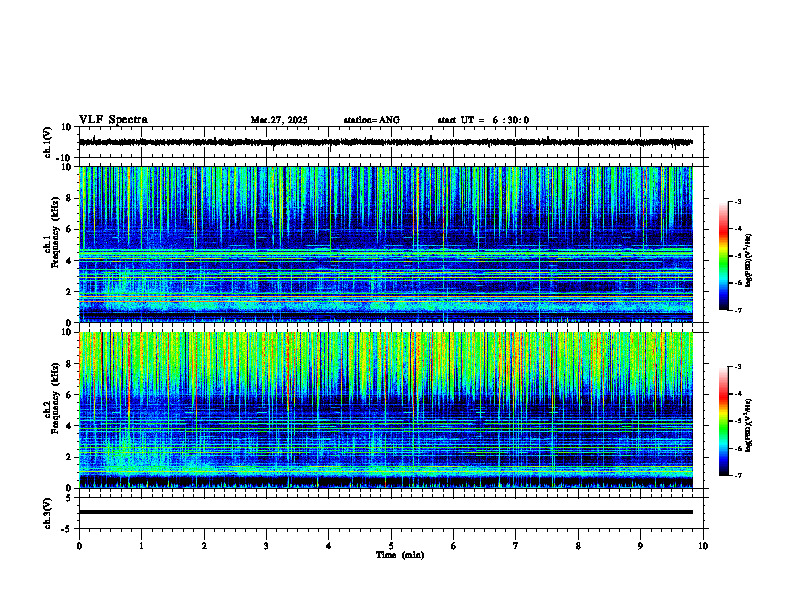The height and width of the screenshot is (612, 792).
Task: Click the time axis tick label "6"
Action: [454, 546]
